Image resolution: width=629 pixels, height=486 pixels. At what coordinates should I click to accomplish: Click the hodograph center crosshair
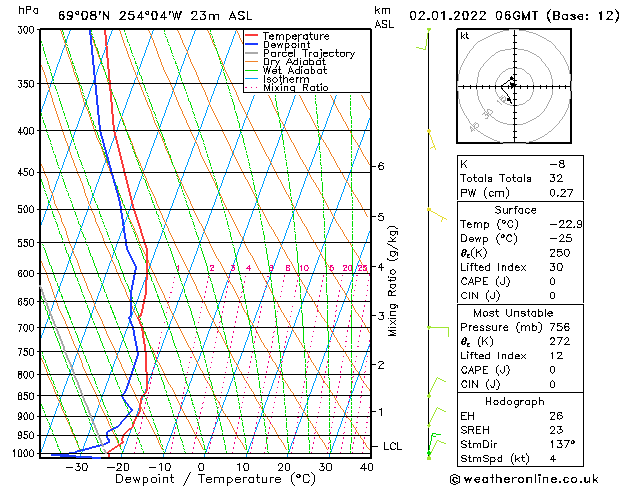(x=514, y=86)
